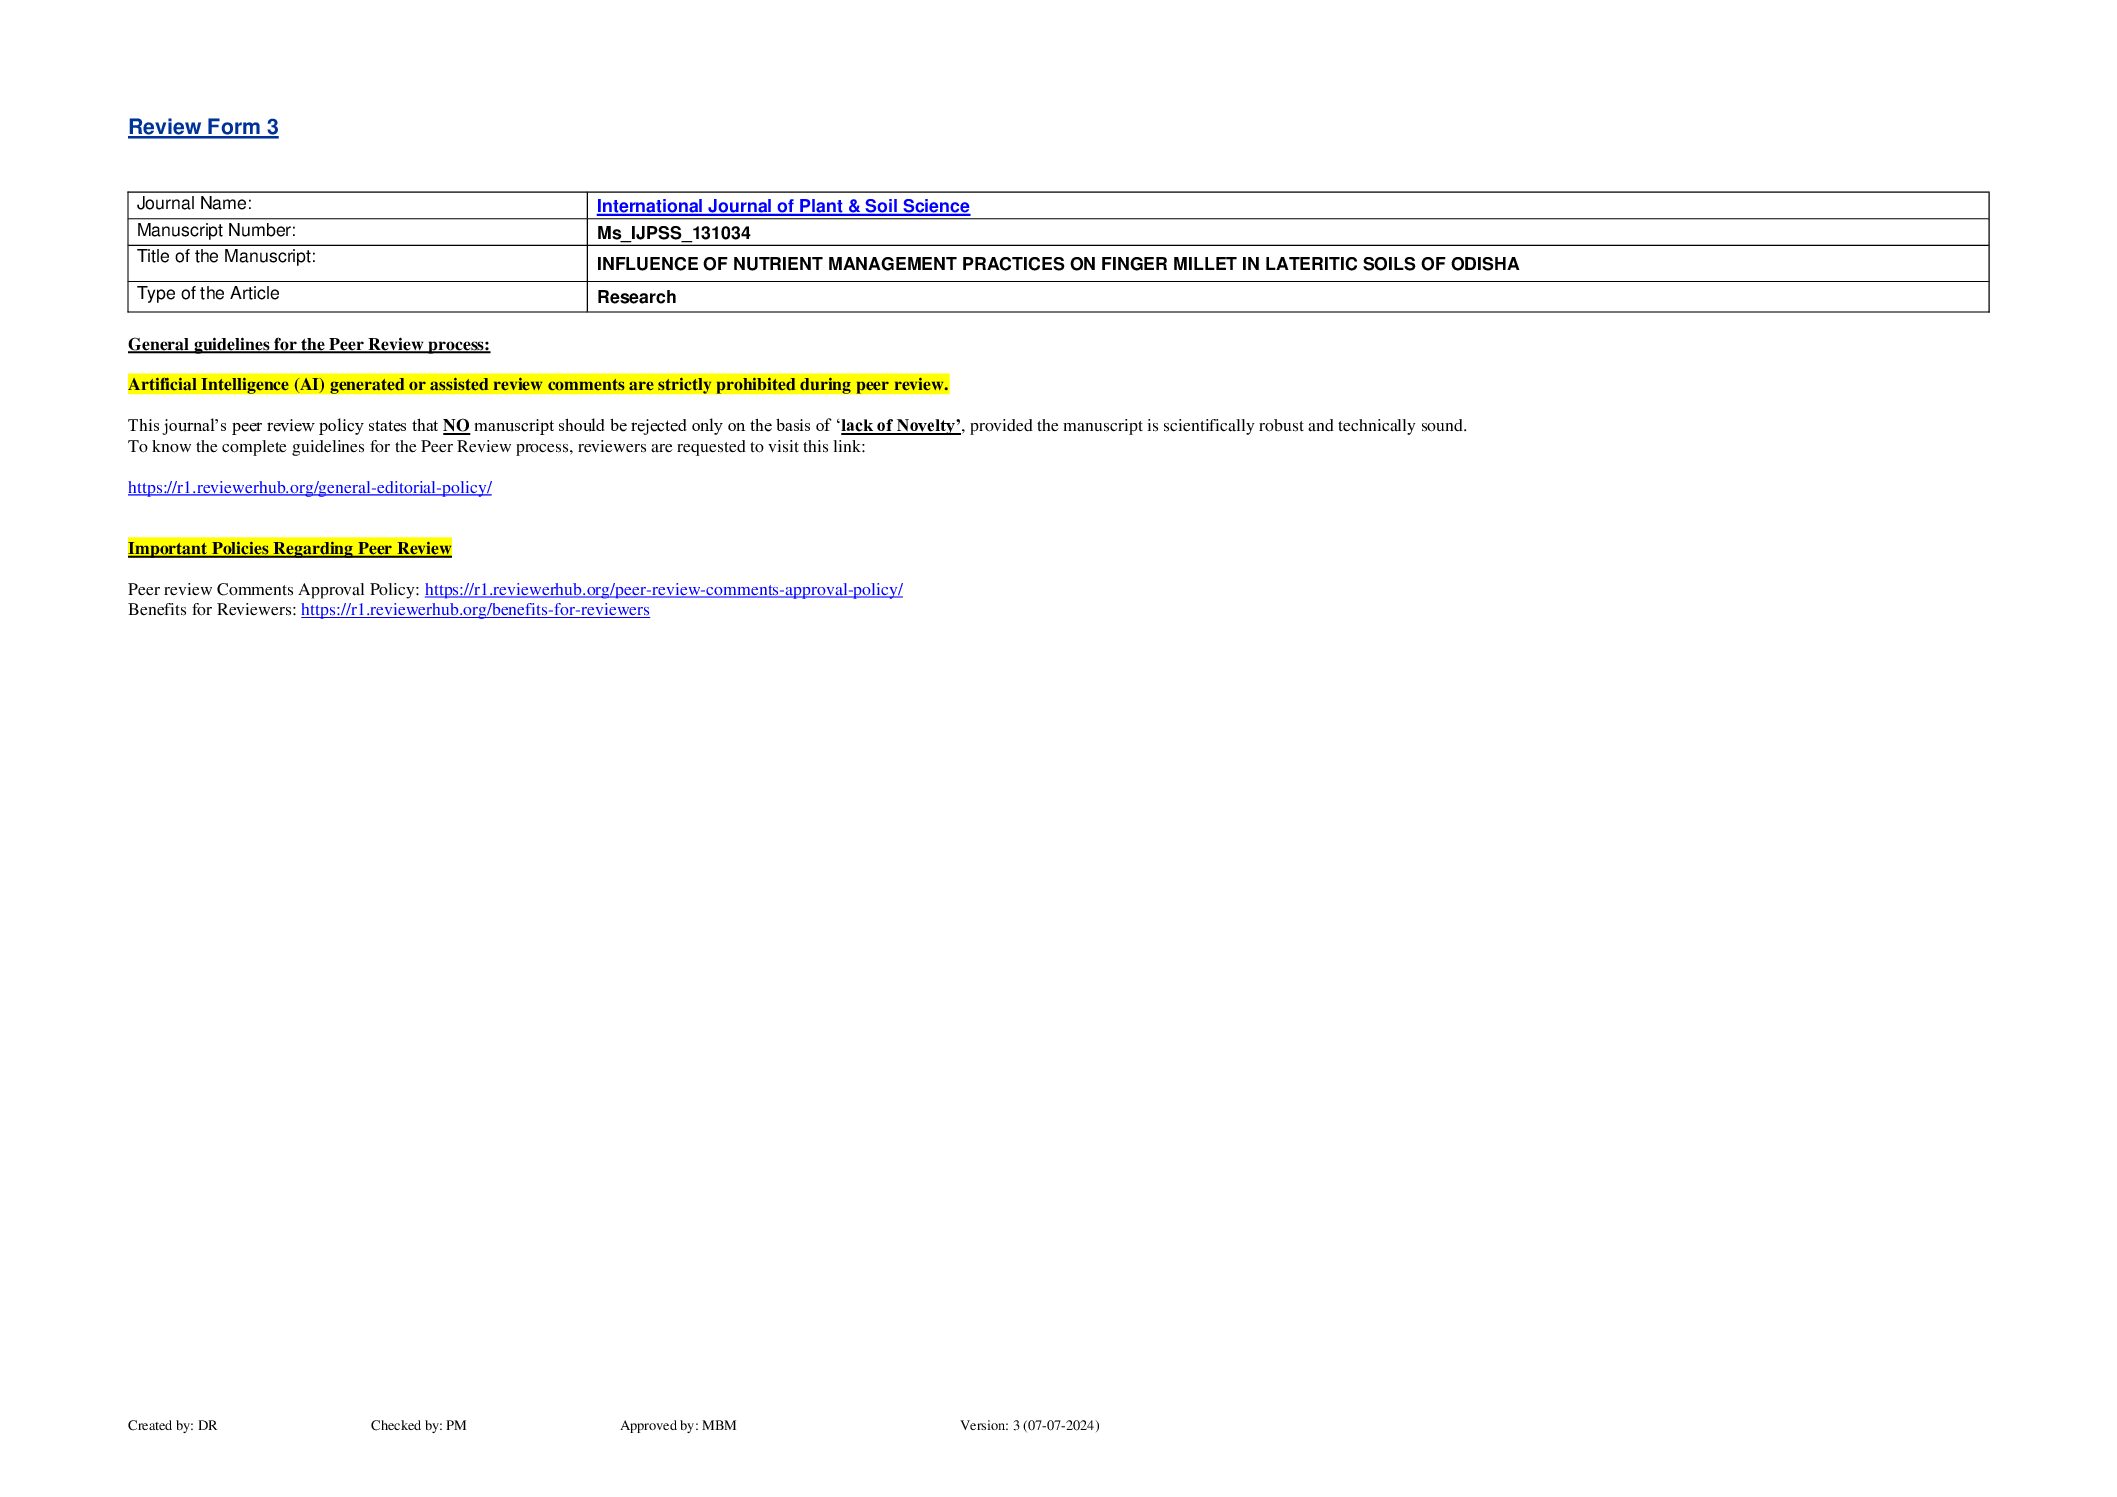This screenshot has width=2117, height=1497.
Task: Click the Title of the Manuscript label
Action: tap(226, 257)
